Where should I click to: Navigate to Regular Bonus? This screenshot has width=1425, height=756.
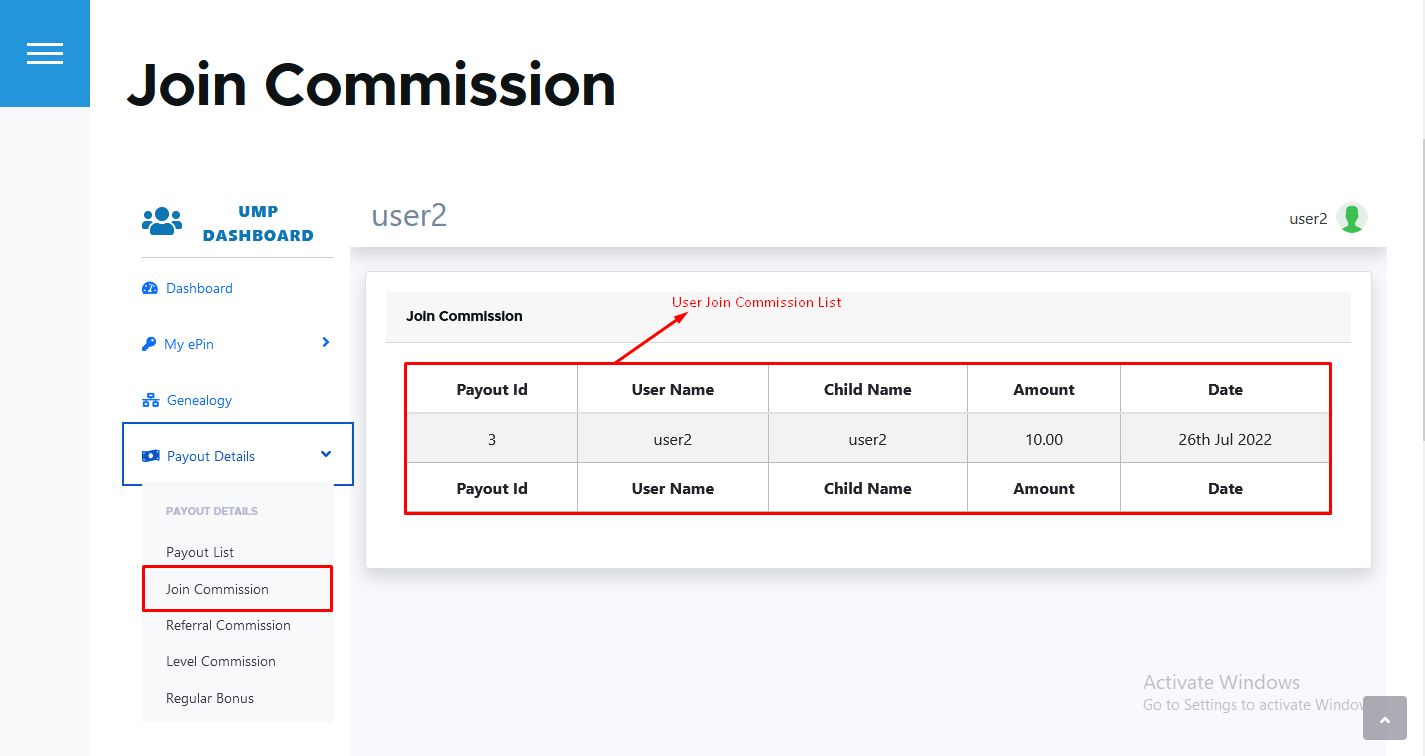(x=210, y=698)
